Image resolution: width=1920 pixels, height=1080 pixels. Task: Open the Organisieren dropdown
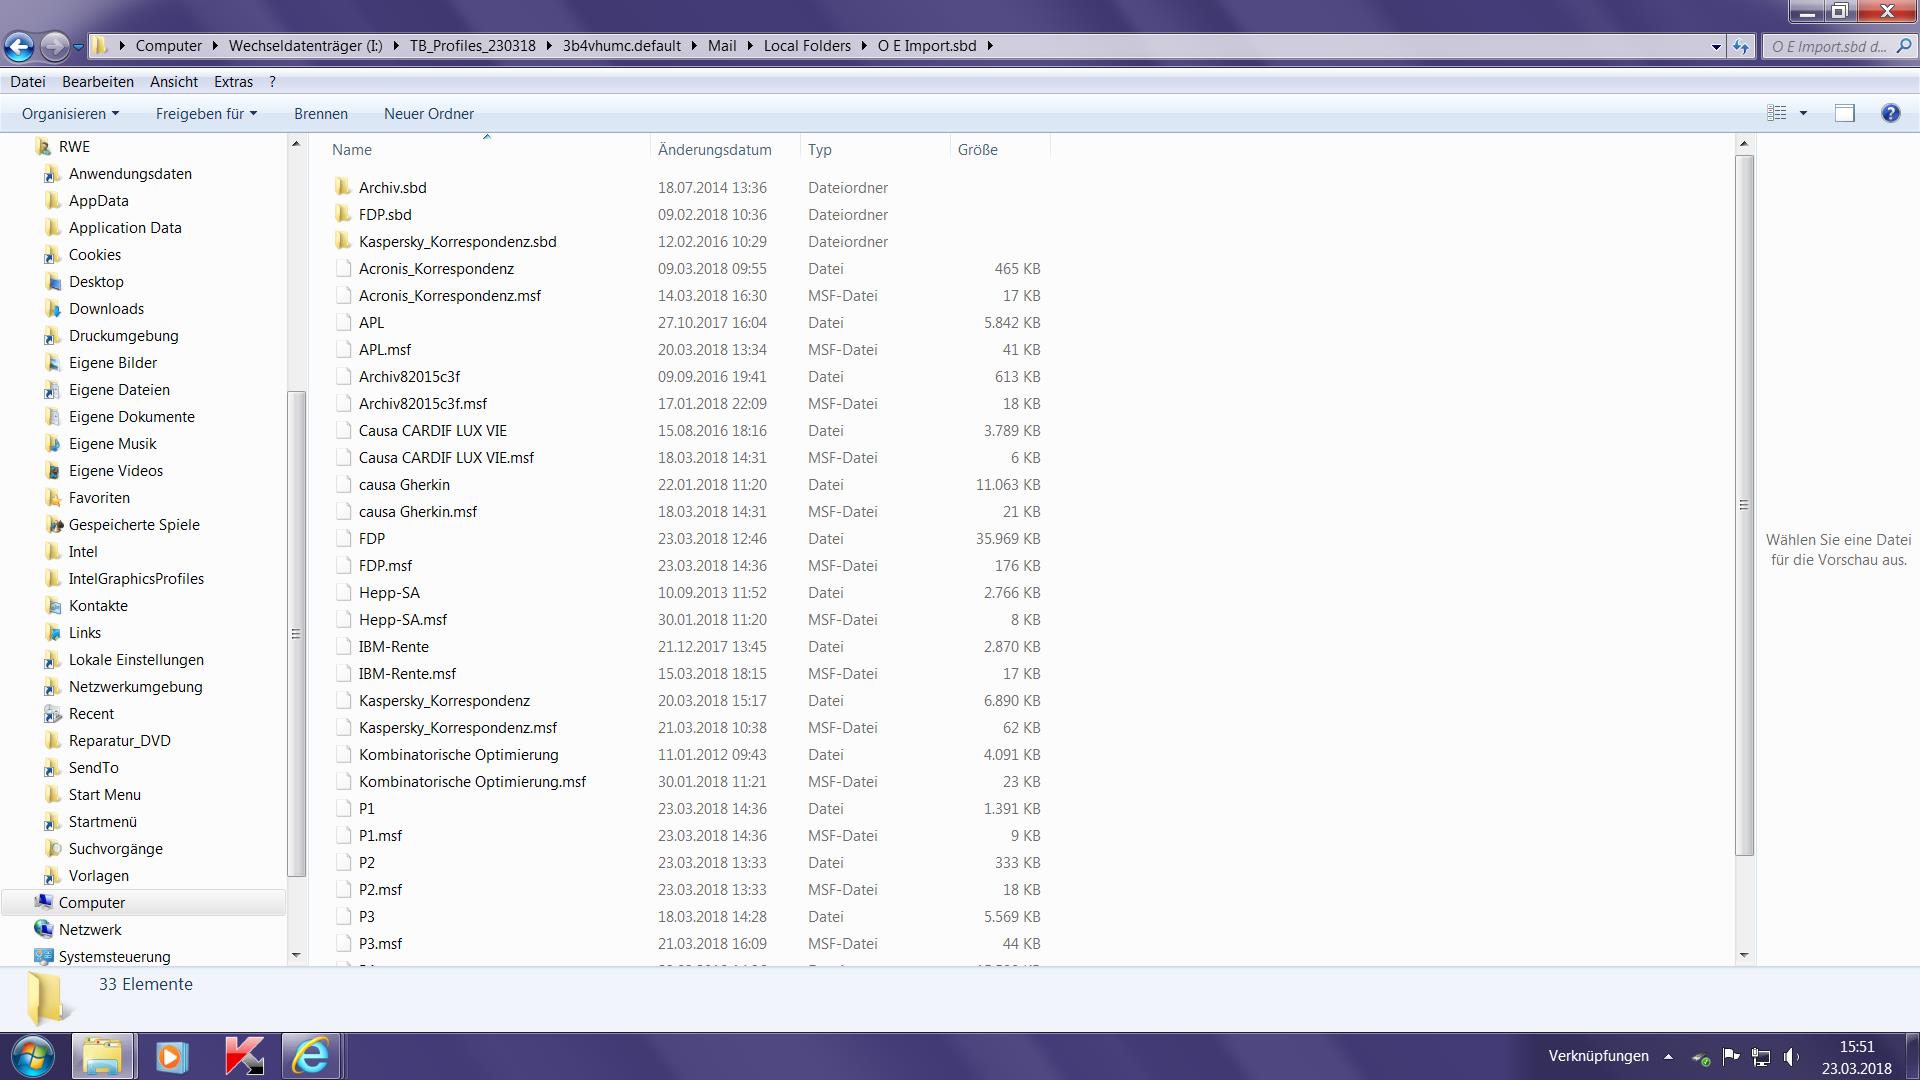point(70,114)
